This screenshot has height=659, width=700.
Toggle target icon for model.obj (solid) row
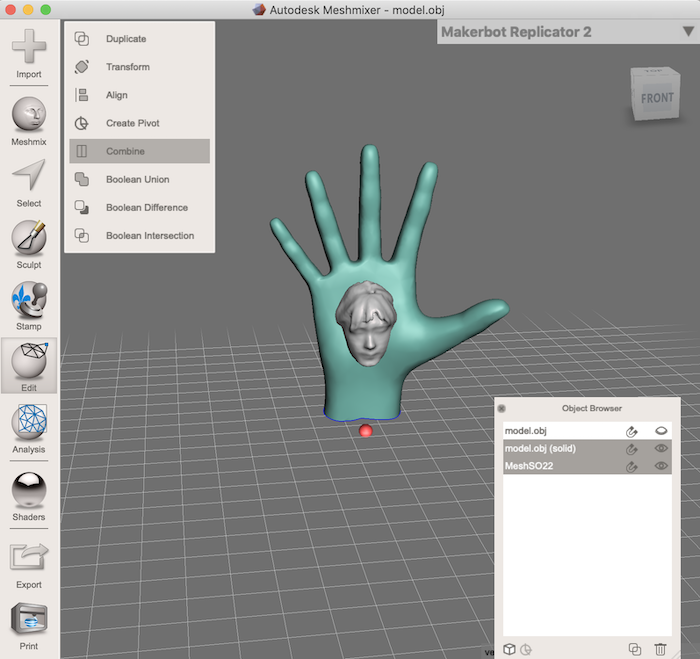coord(632,449)
